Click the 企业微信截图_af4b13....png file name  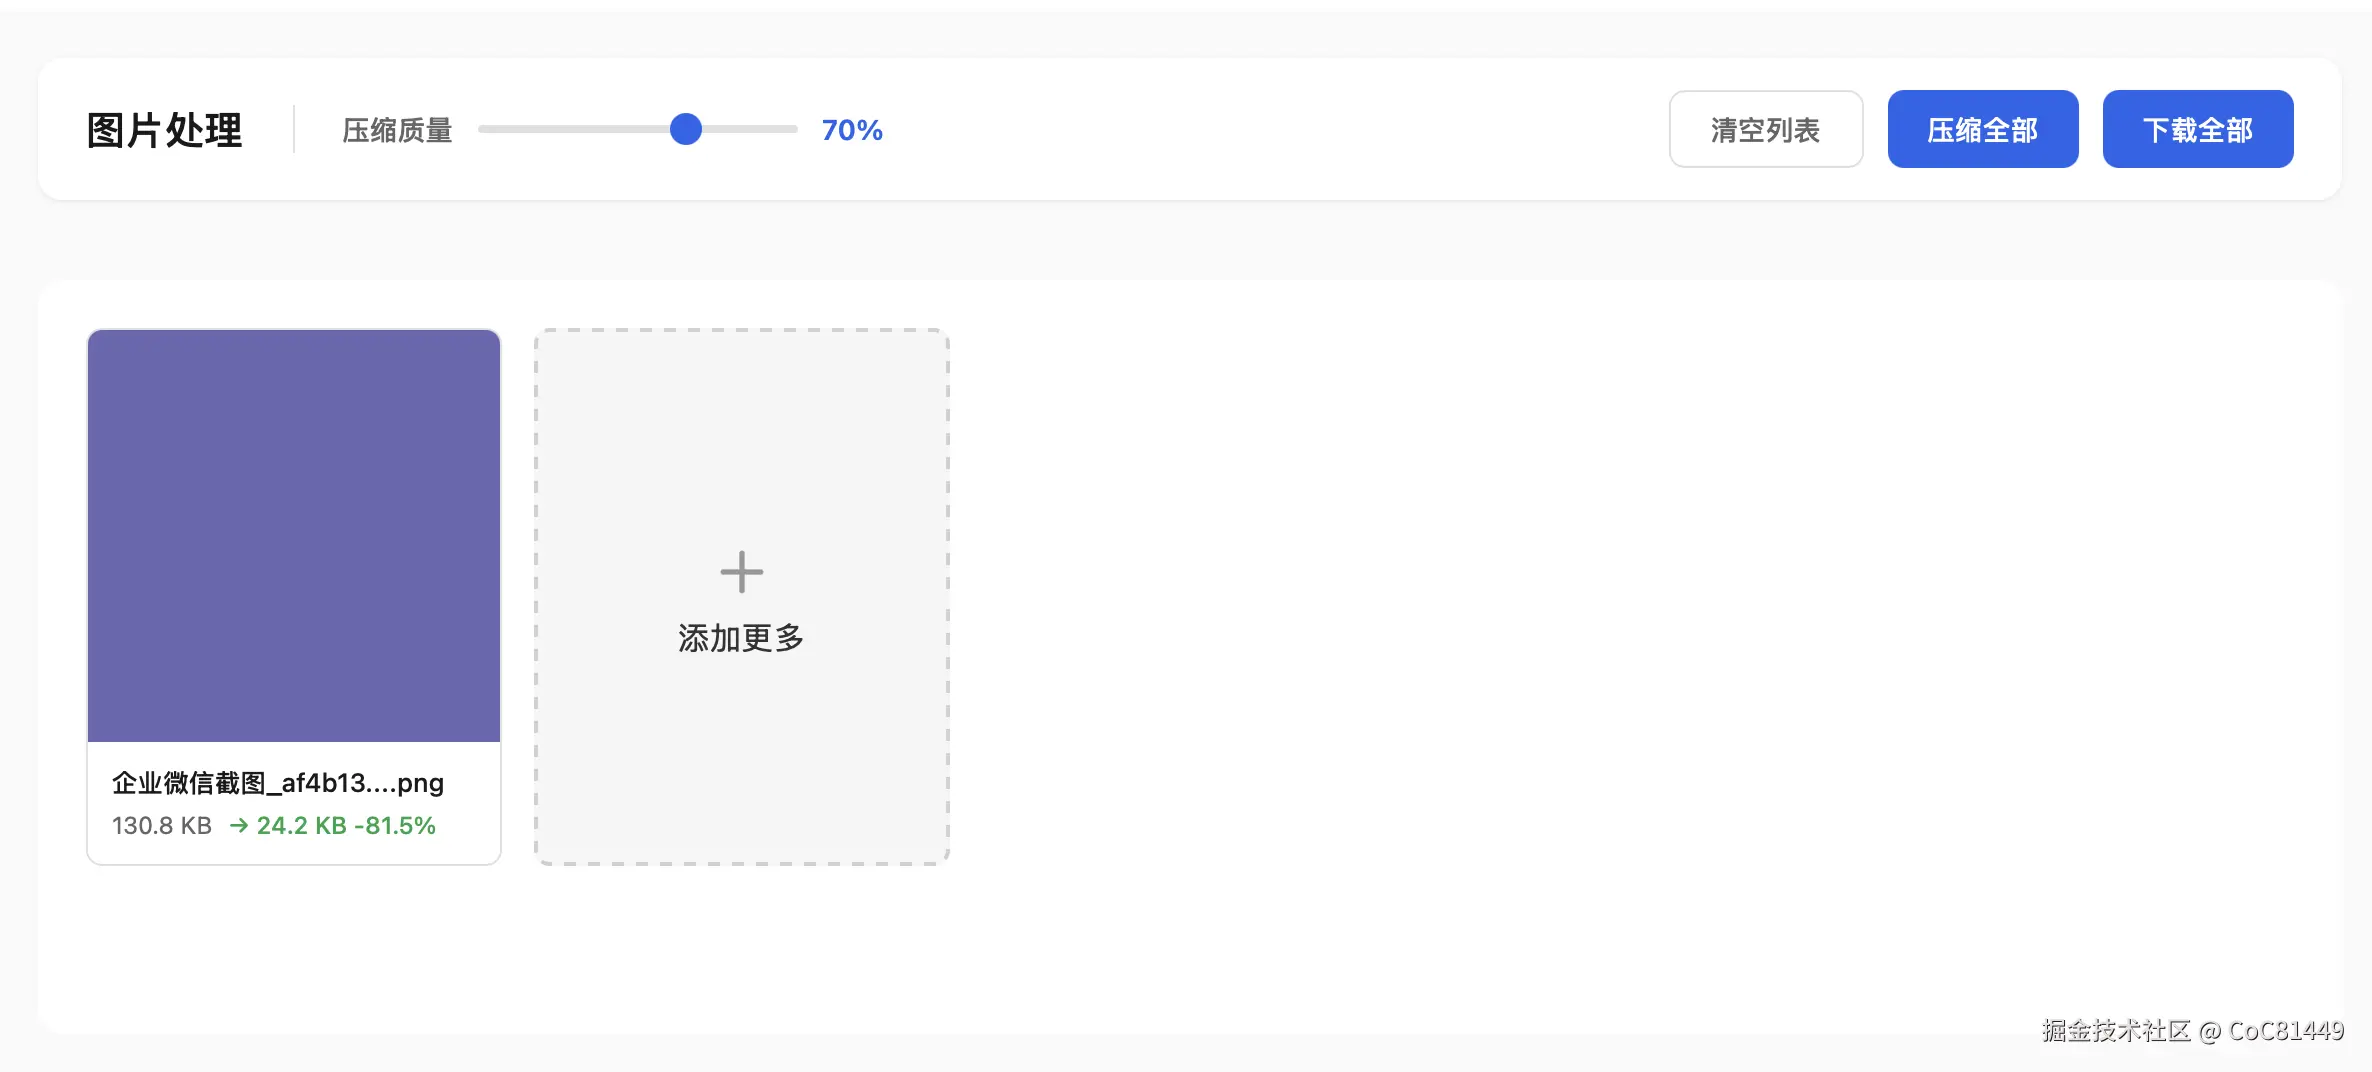pyautogui.click(x=278, y=783)
